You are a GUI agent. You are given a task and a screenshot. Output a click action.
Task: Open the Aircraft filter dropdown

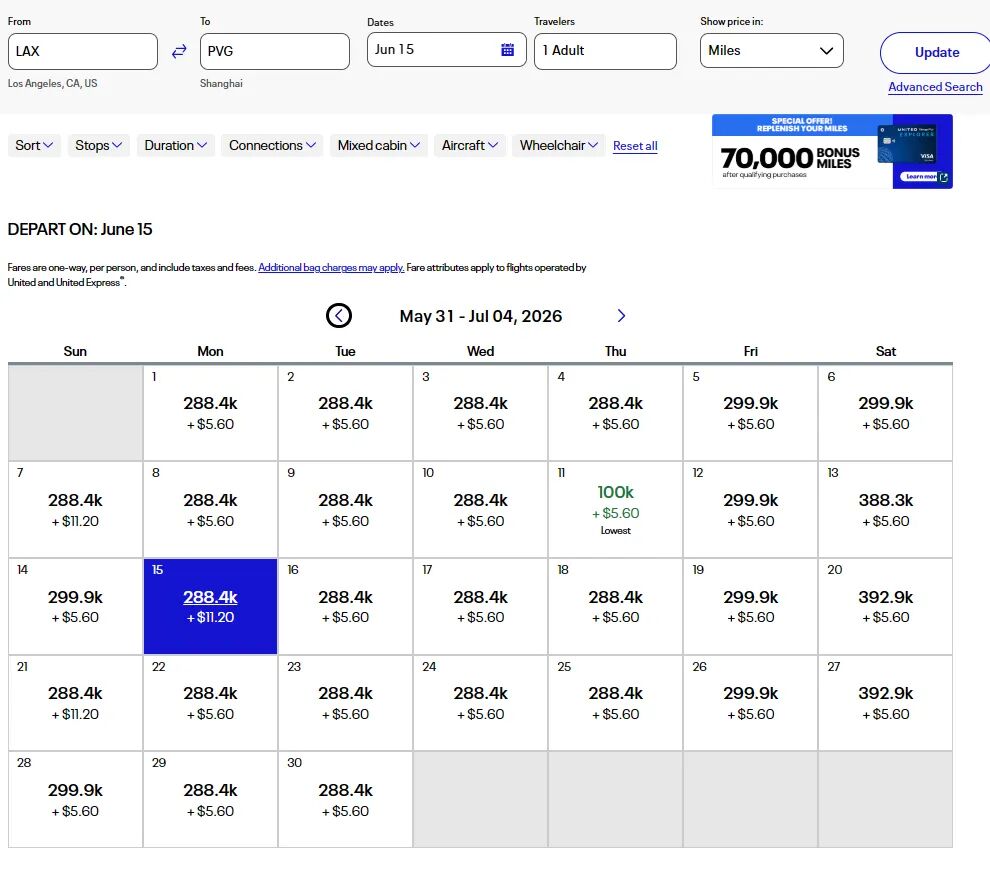coord(470,146)
